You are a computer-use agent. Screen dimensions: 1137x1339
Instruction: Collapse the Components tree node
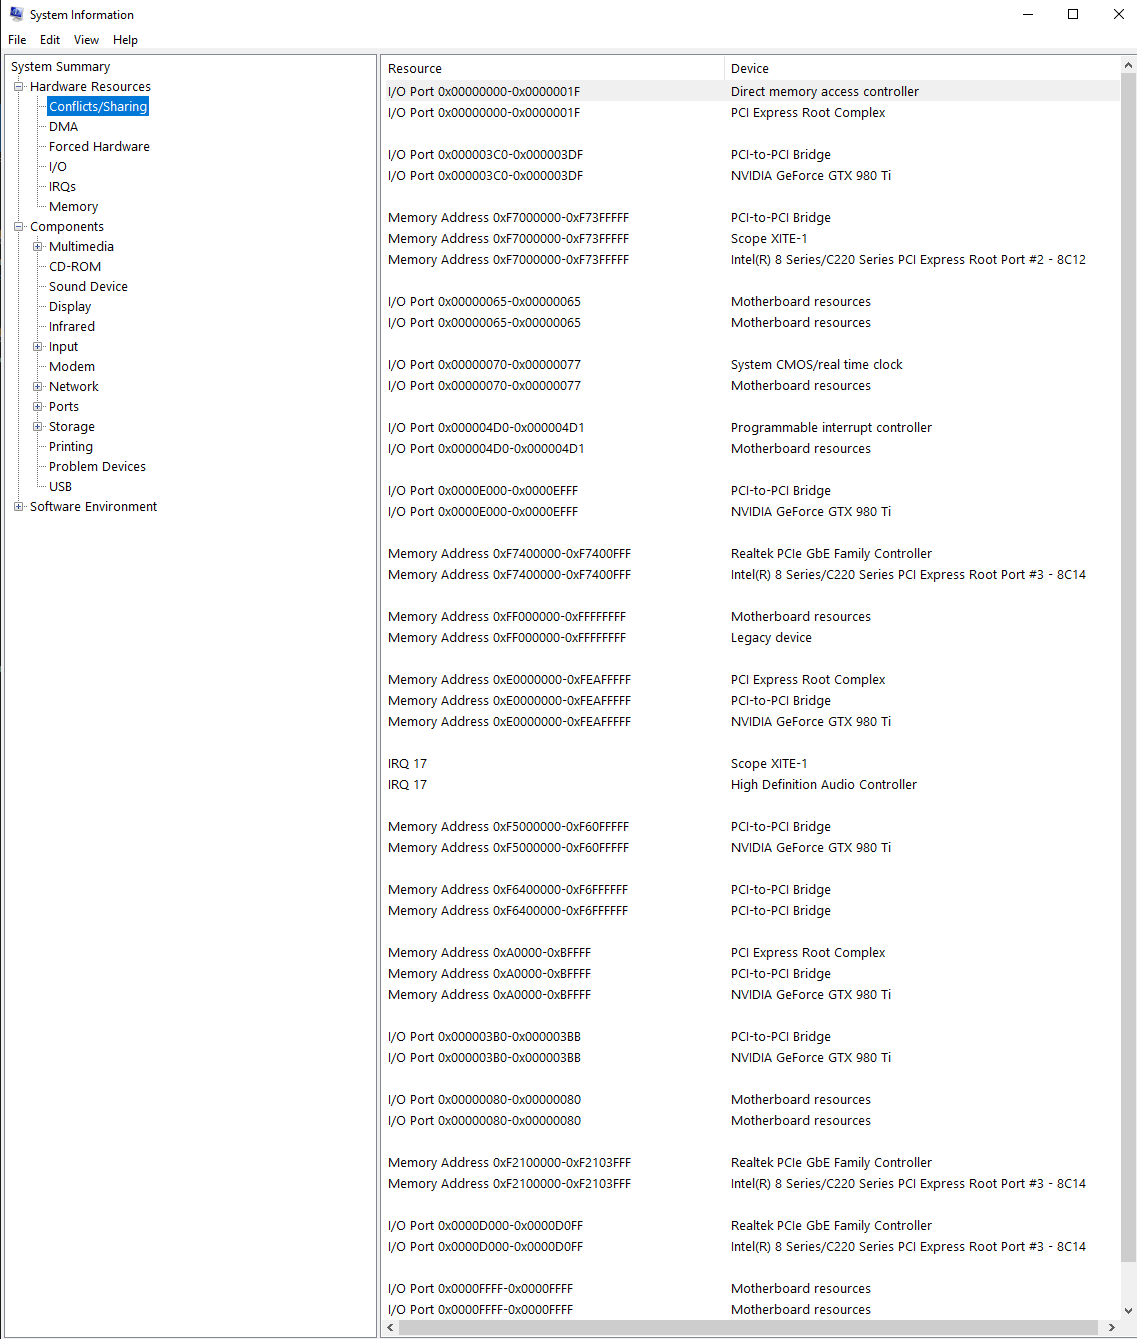click(18, 227)
